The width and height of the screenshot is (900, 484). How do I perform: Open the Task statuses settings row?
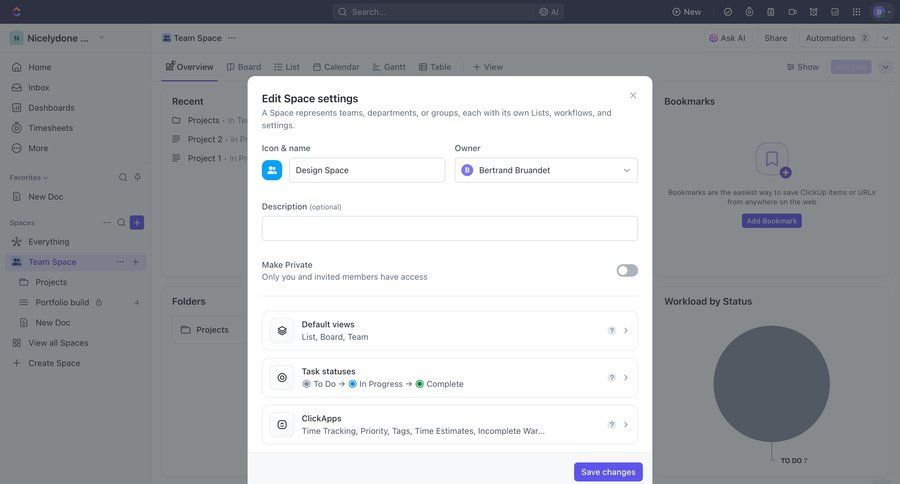(x=449, y=378)
